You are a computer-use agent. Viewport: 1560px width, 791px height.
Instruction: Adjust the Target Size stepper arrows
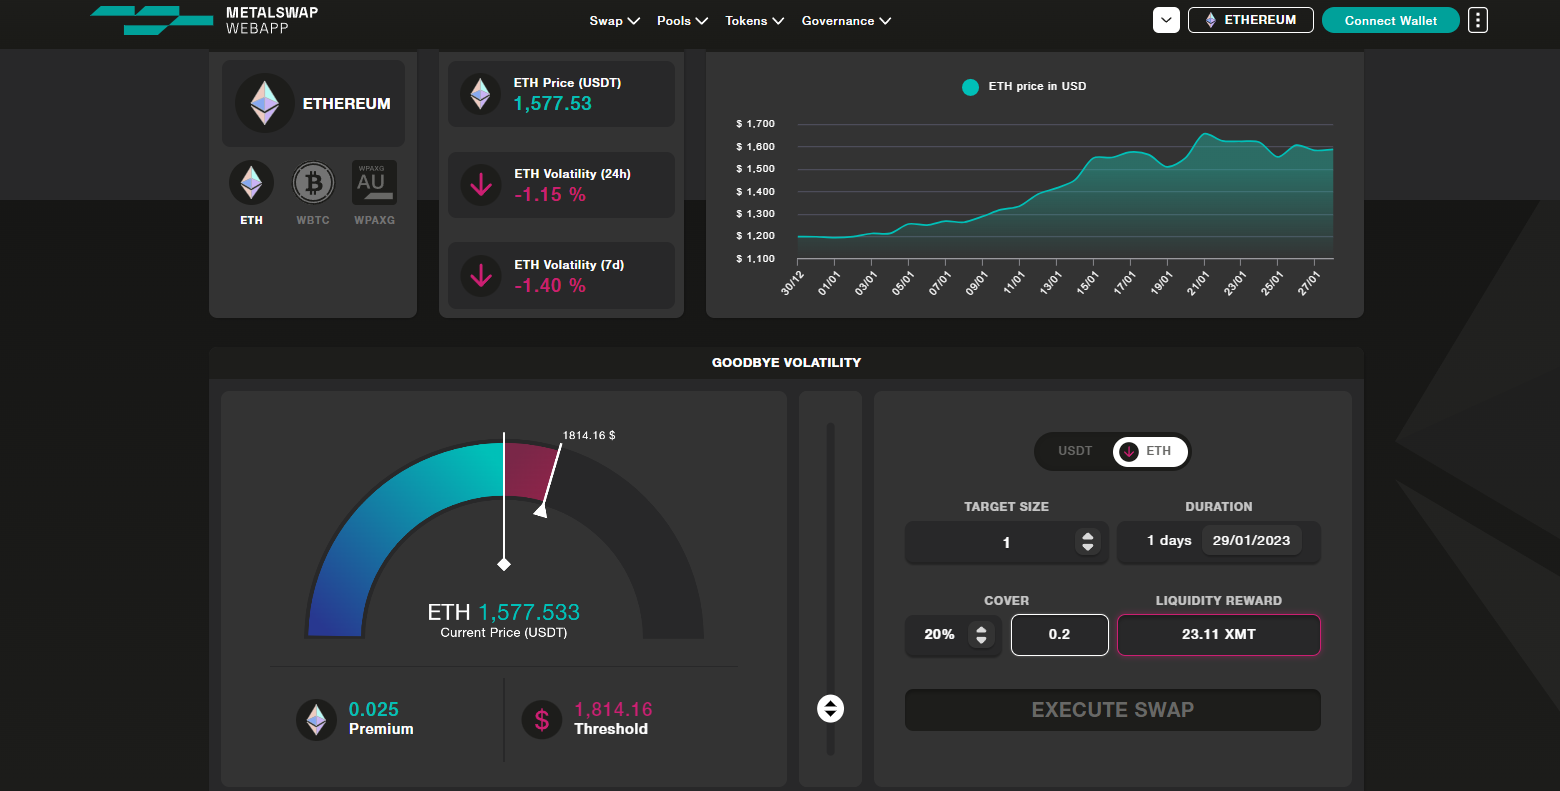(1088, 542)
